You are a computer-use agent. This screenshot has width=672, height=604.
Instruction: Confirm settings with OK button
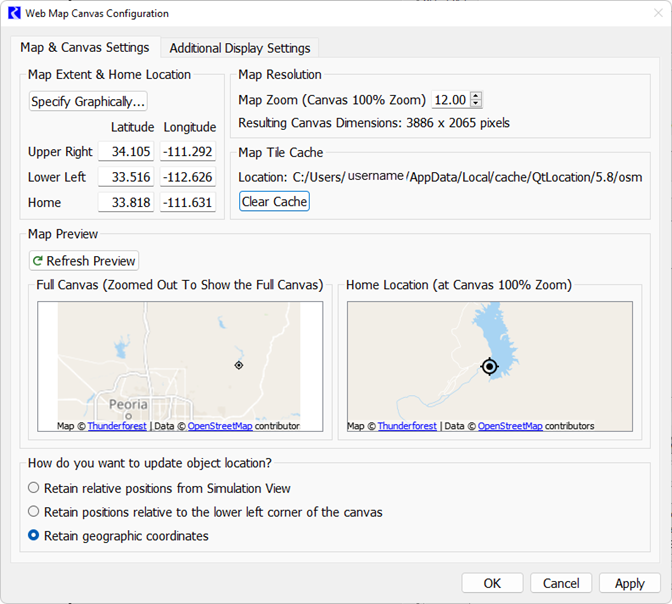[492, 583]
